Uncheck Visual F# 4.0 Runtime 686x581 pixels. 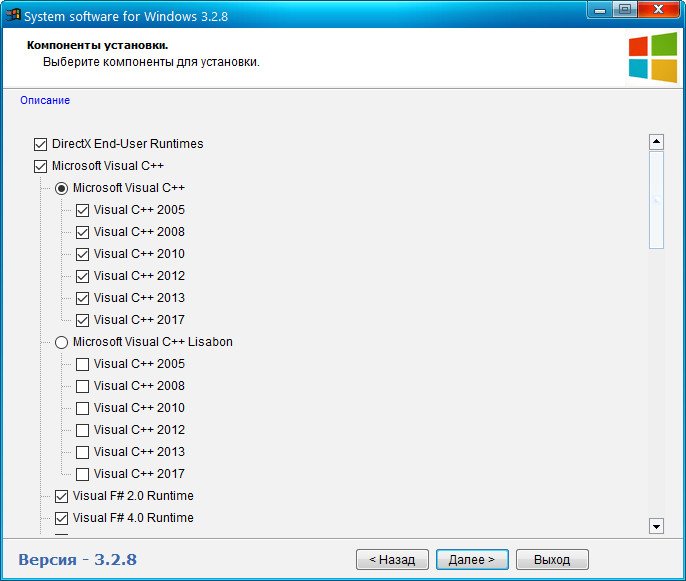pos(61,518)
